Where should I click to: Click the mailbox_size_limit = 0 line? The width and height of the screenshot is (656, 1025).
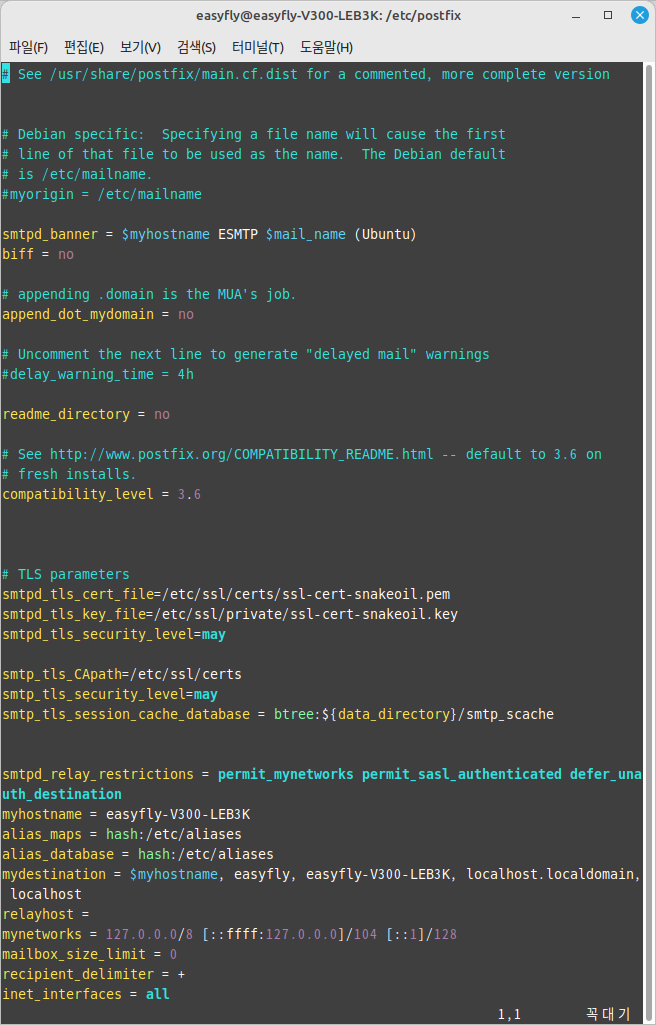click(90, 954)
